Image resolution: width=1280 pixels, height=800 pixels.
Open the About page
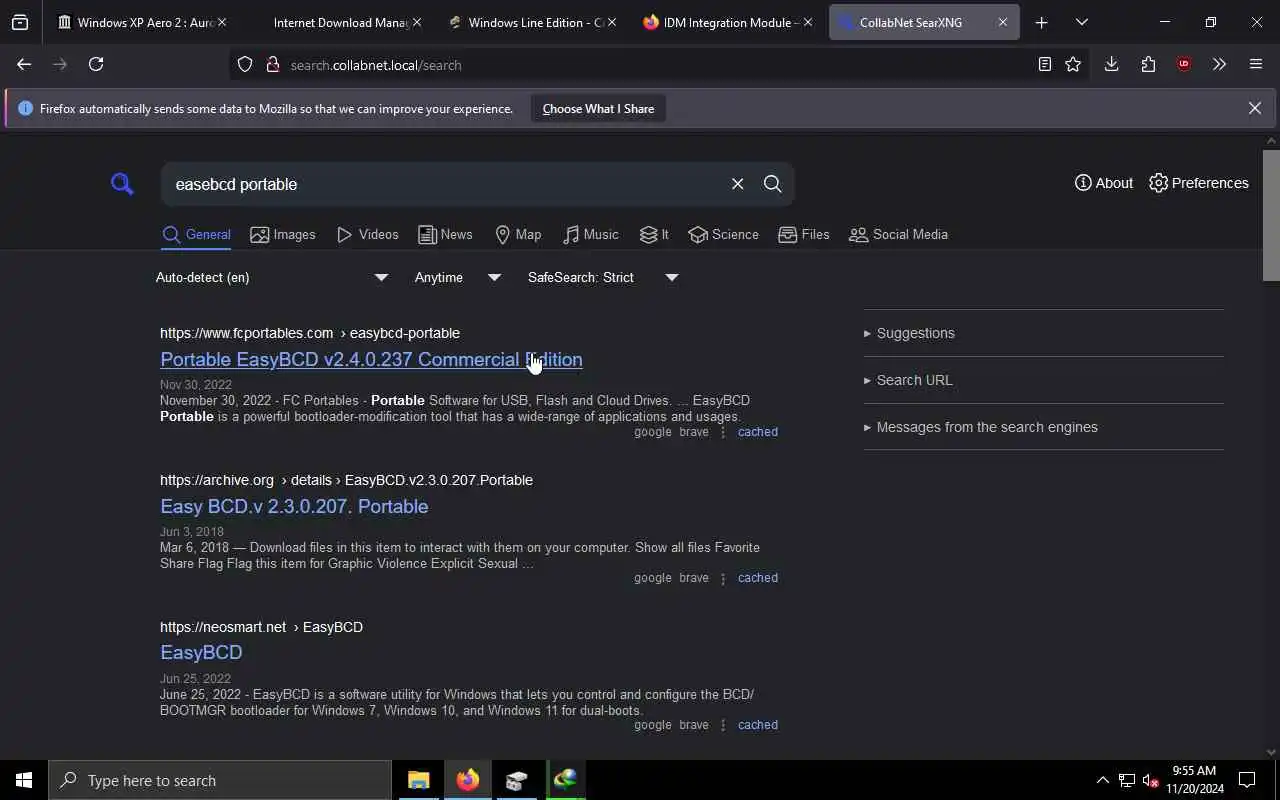tap(1104, 183)
